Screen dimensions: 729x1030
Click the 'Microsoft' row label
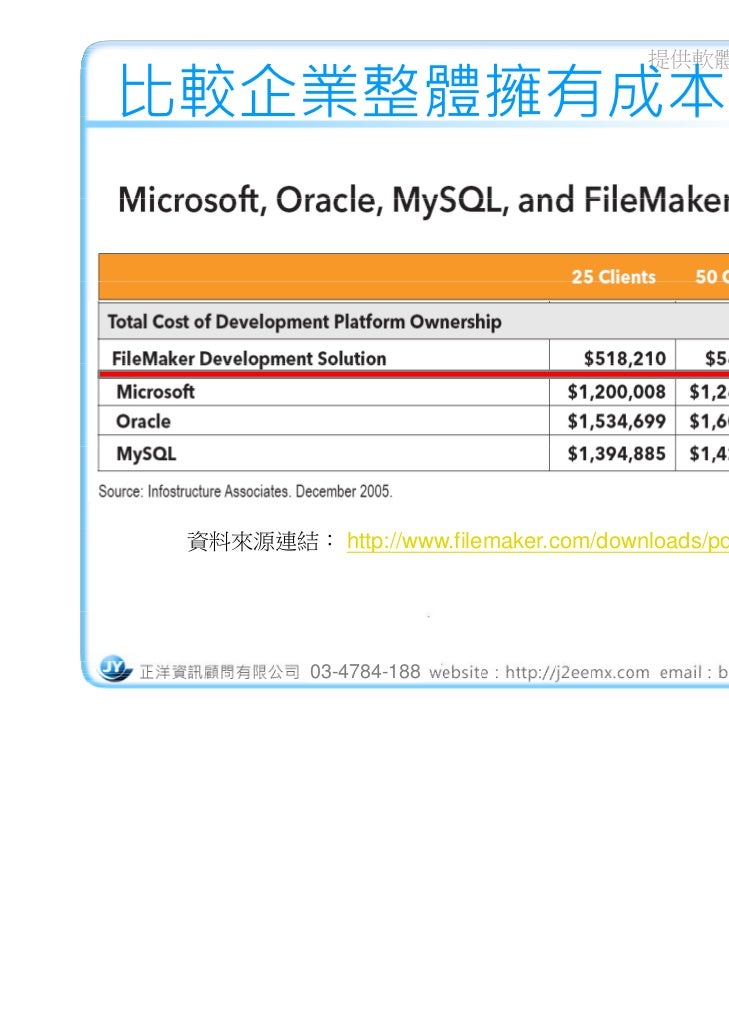(x=156, y=392)
